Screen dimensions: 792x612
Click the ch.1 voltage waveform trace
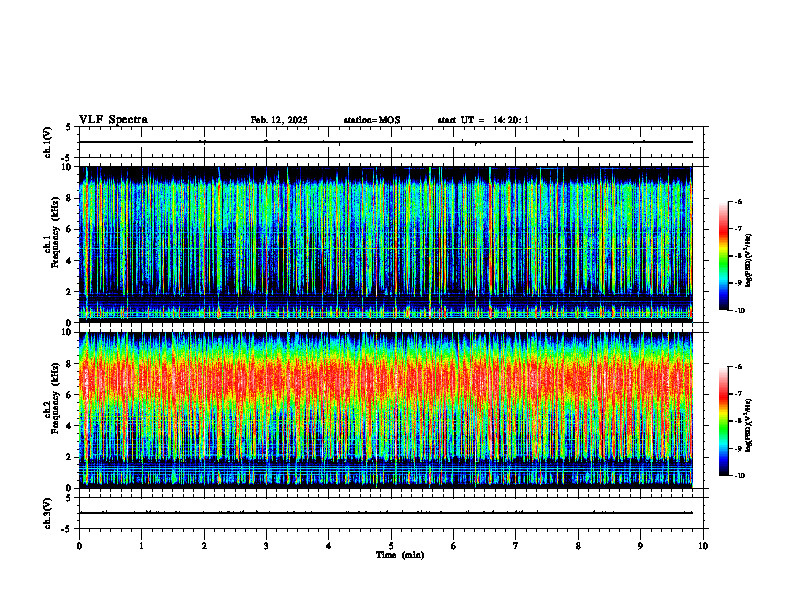385,142
